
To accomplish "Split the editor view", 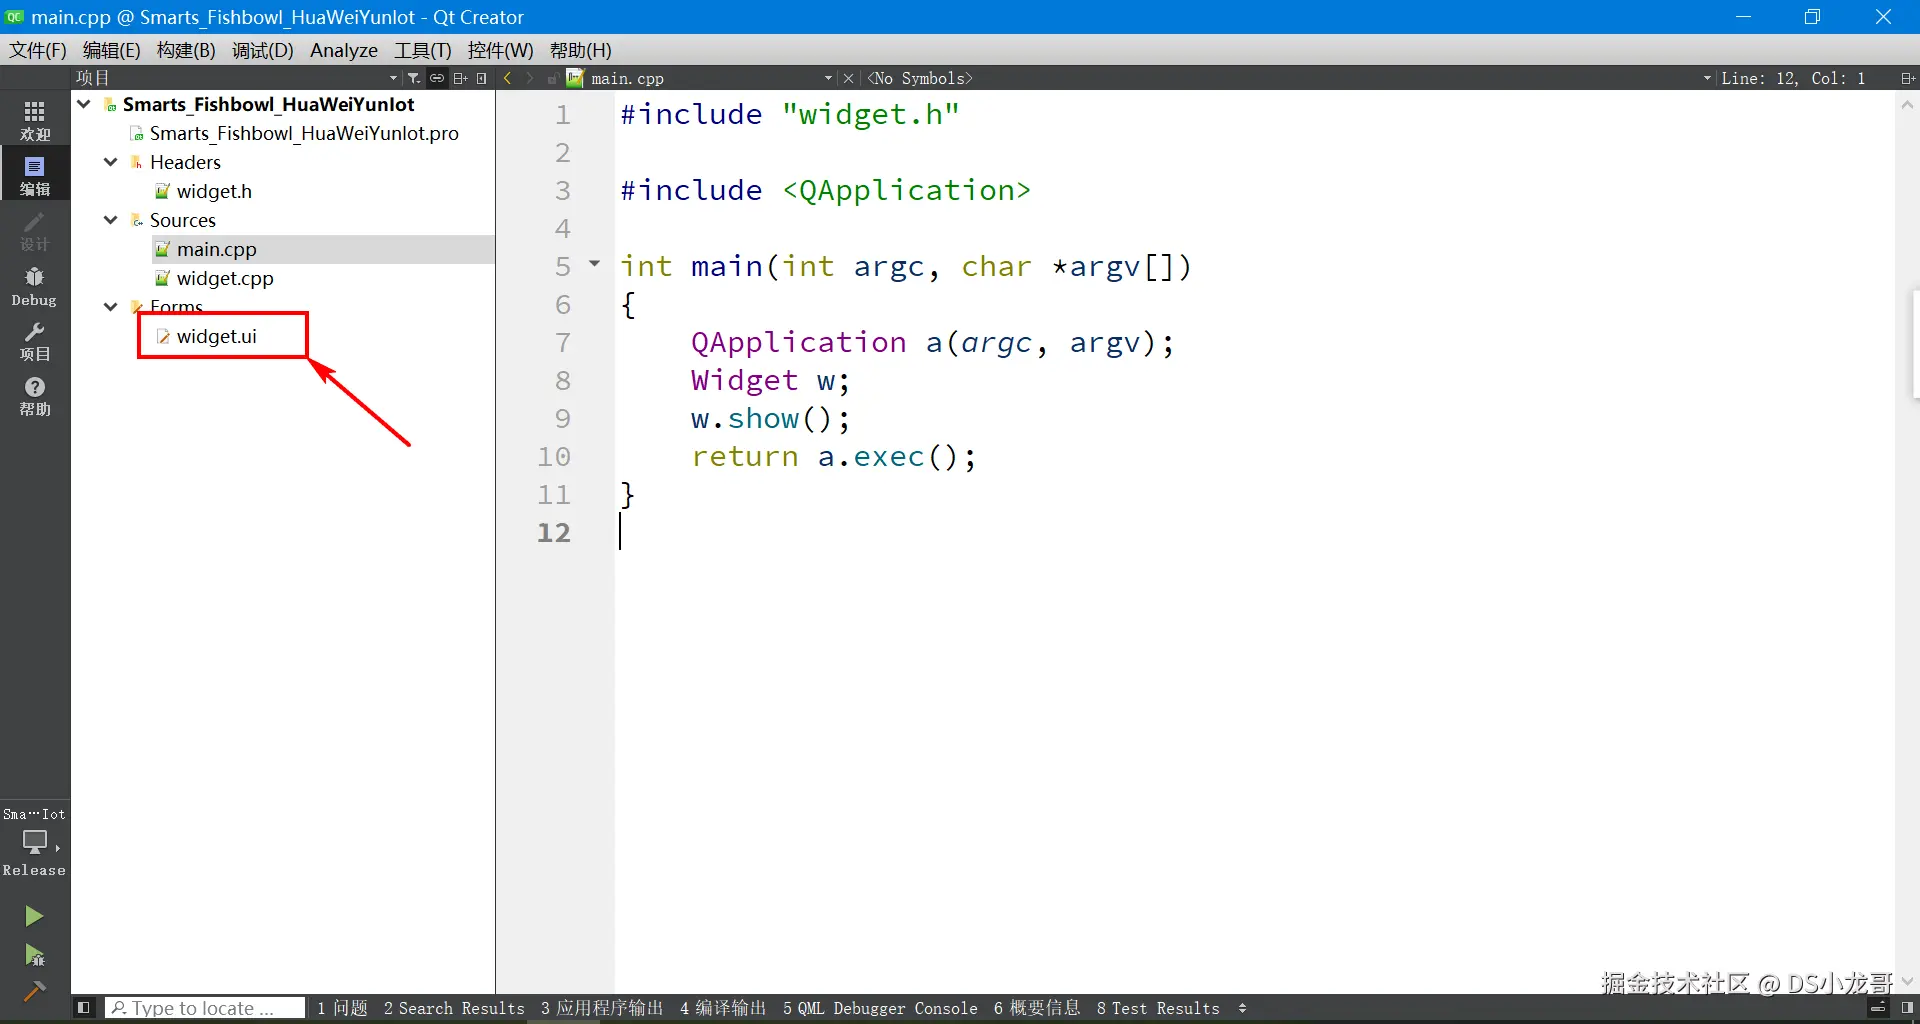I will 1907,78.
